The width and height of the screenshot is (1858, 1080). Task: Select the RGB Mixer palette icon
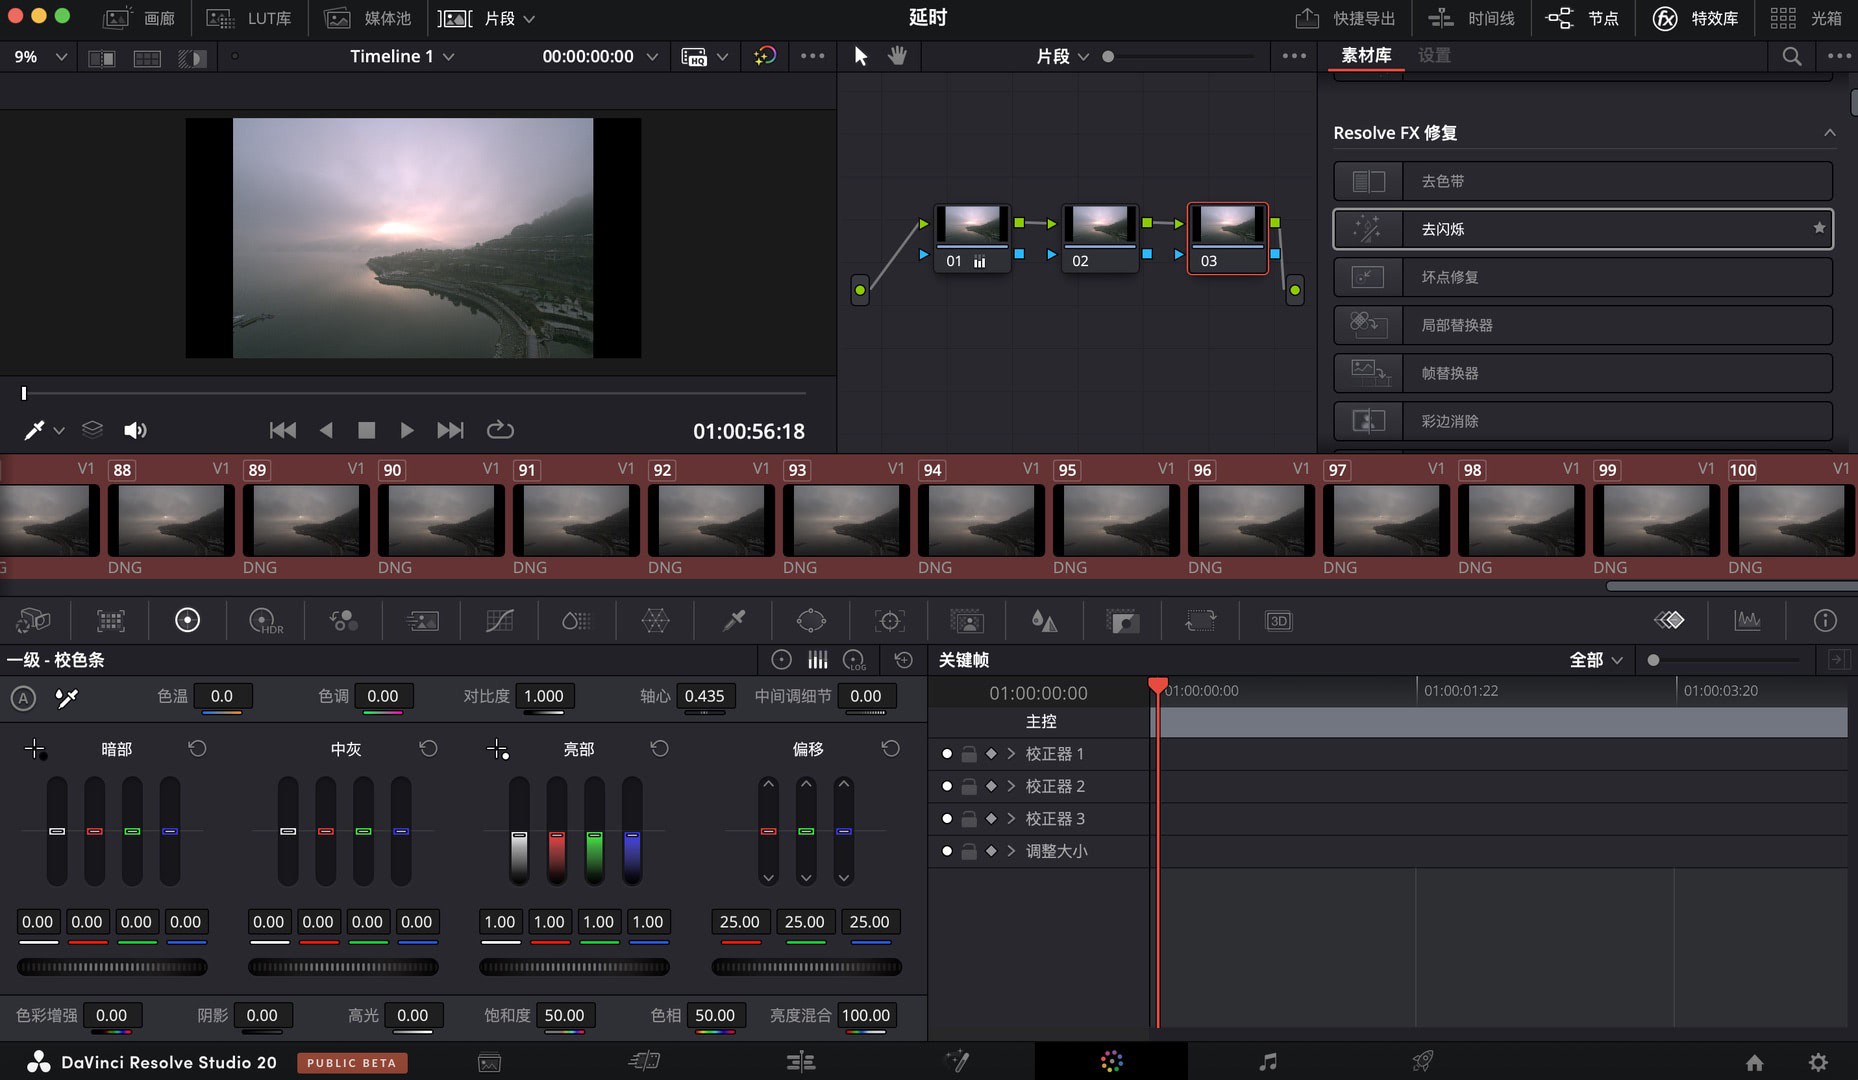(344, 621)
